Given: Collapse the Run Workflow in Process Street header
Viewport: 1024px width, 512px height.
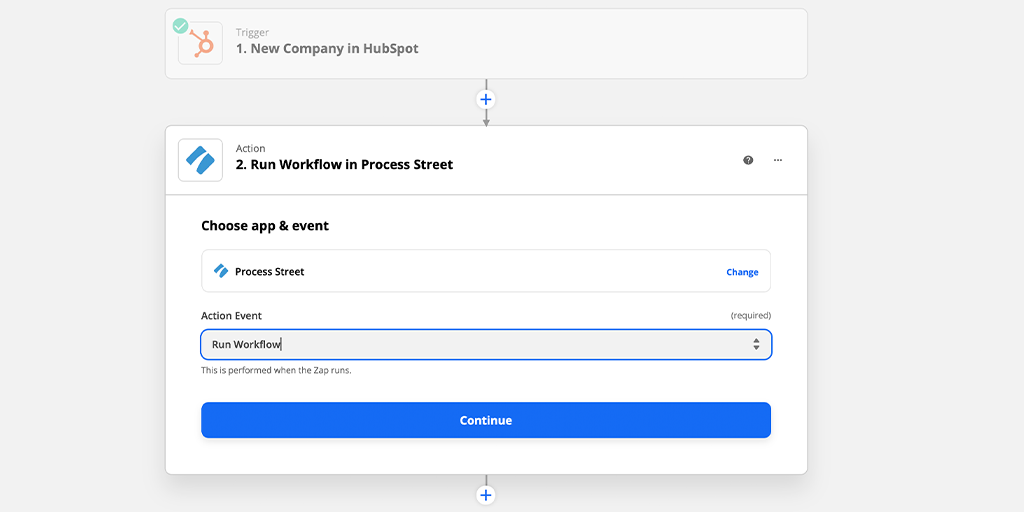Looking at the screenshot, I should coord(486,160).
